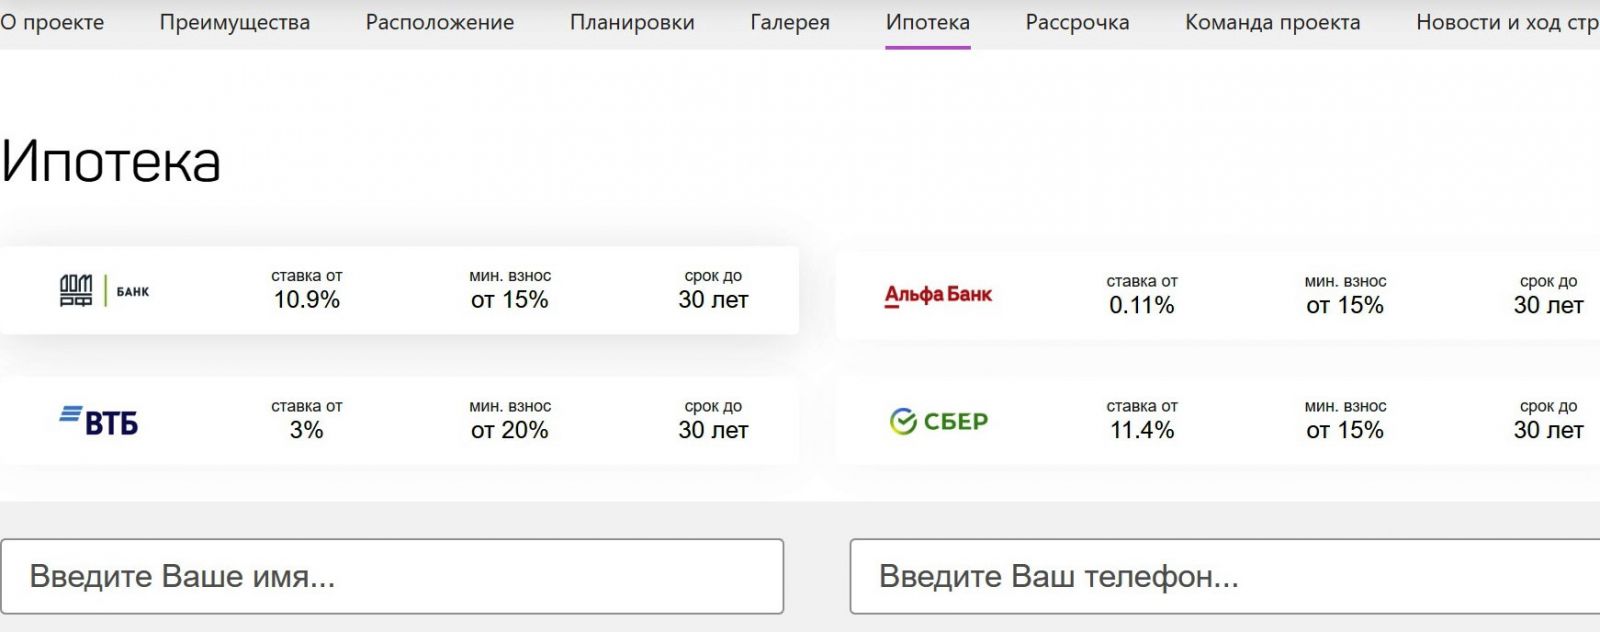Click the Альфа Банк logo
Image resolution: width=1600 pixels, height=632 pixels.
tap(938, 295)
